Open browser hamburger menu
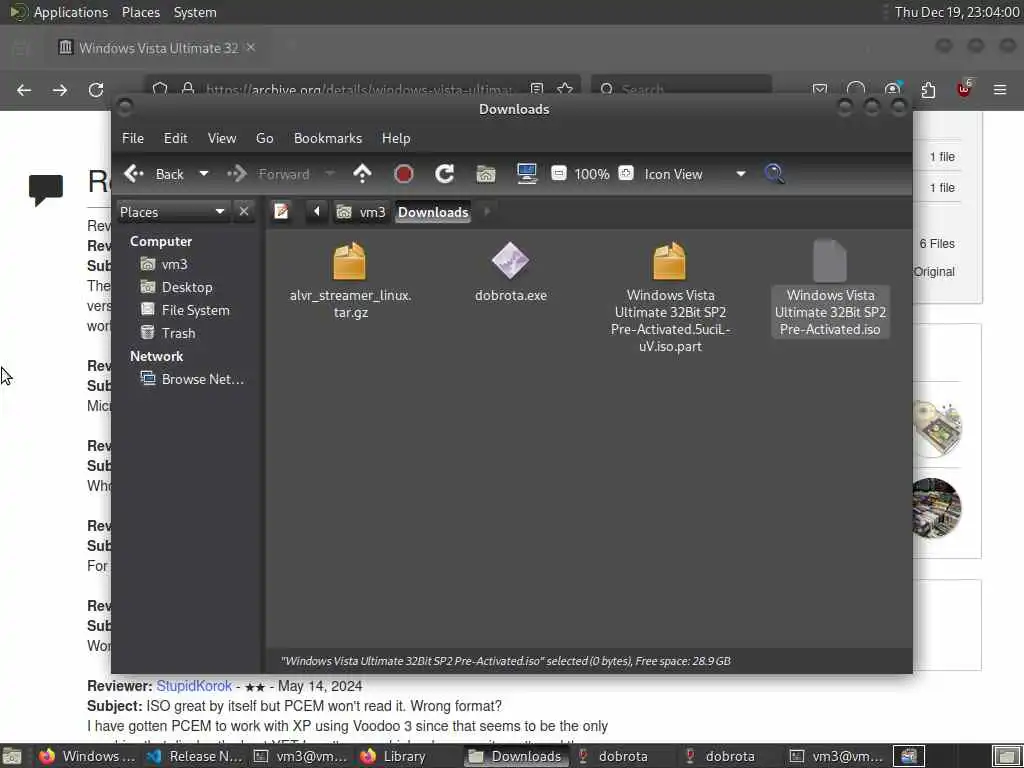This screenshot has width=1024, height=768. 1000,89
